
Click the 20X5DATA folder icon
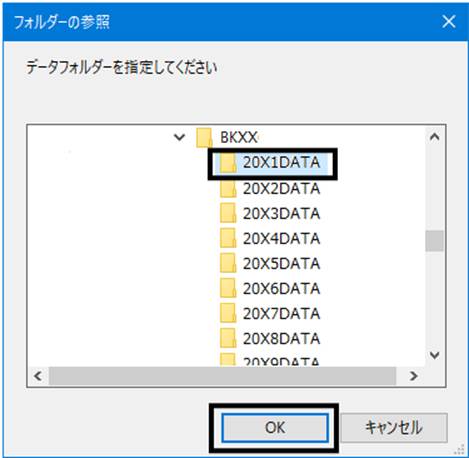tap(228, 263)
